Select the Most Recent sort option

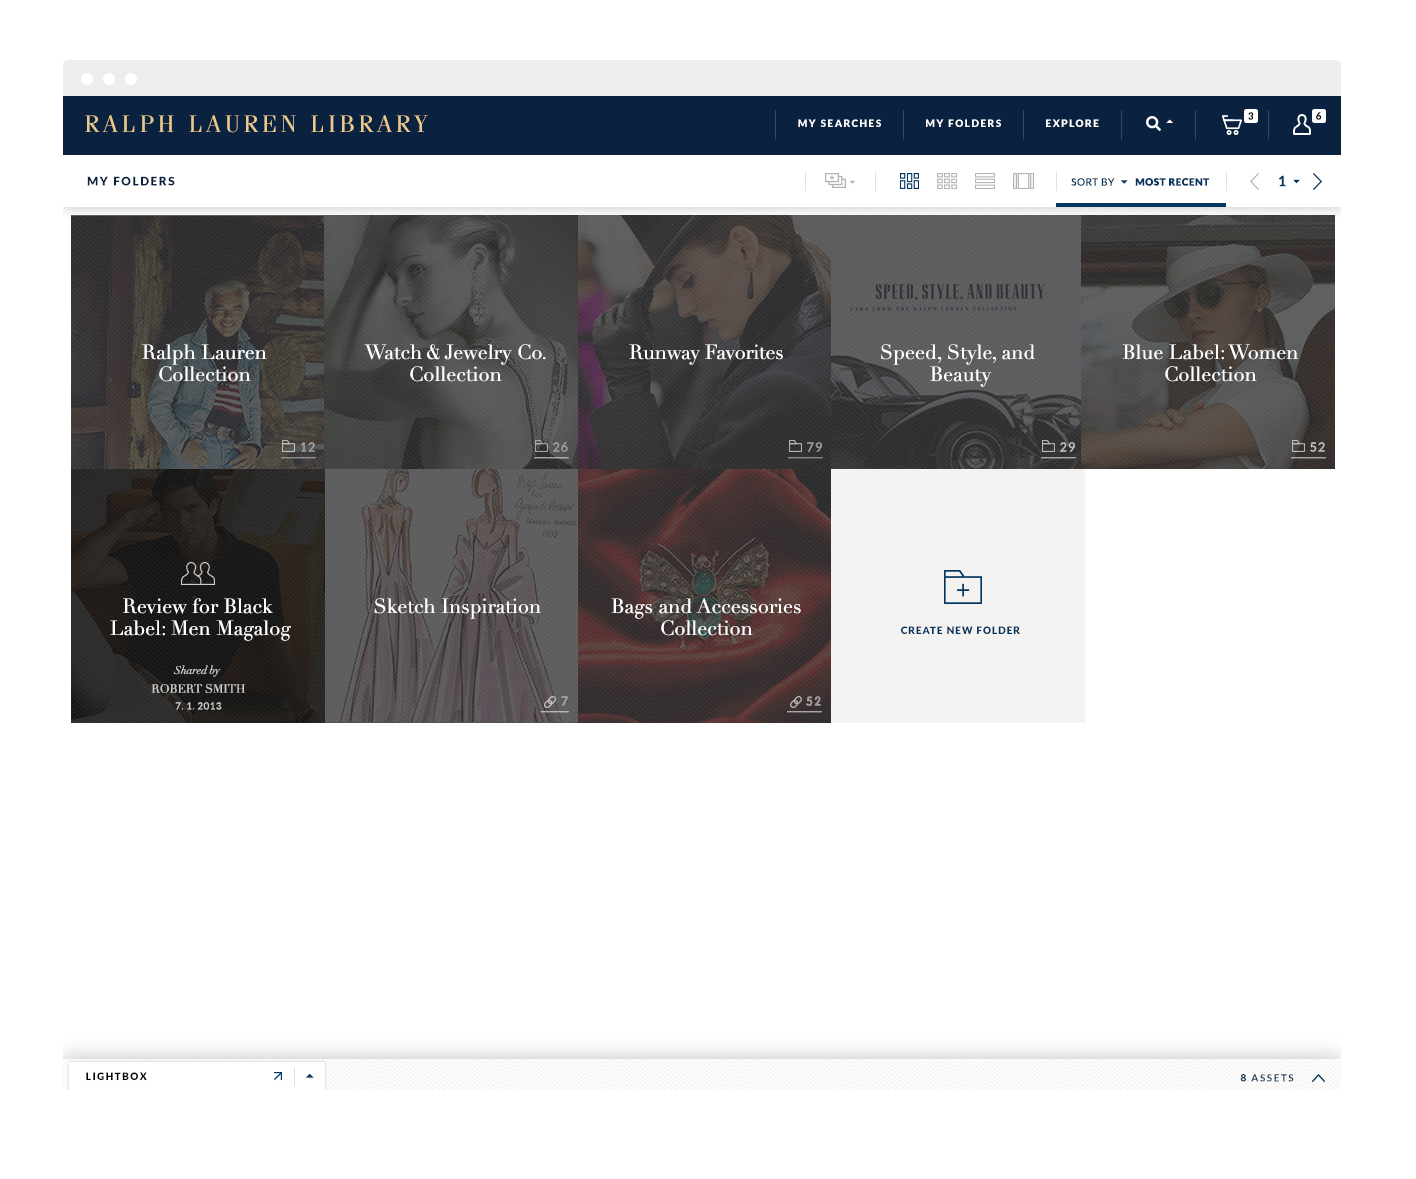1172,182
